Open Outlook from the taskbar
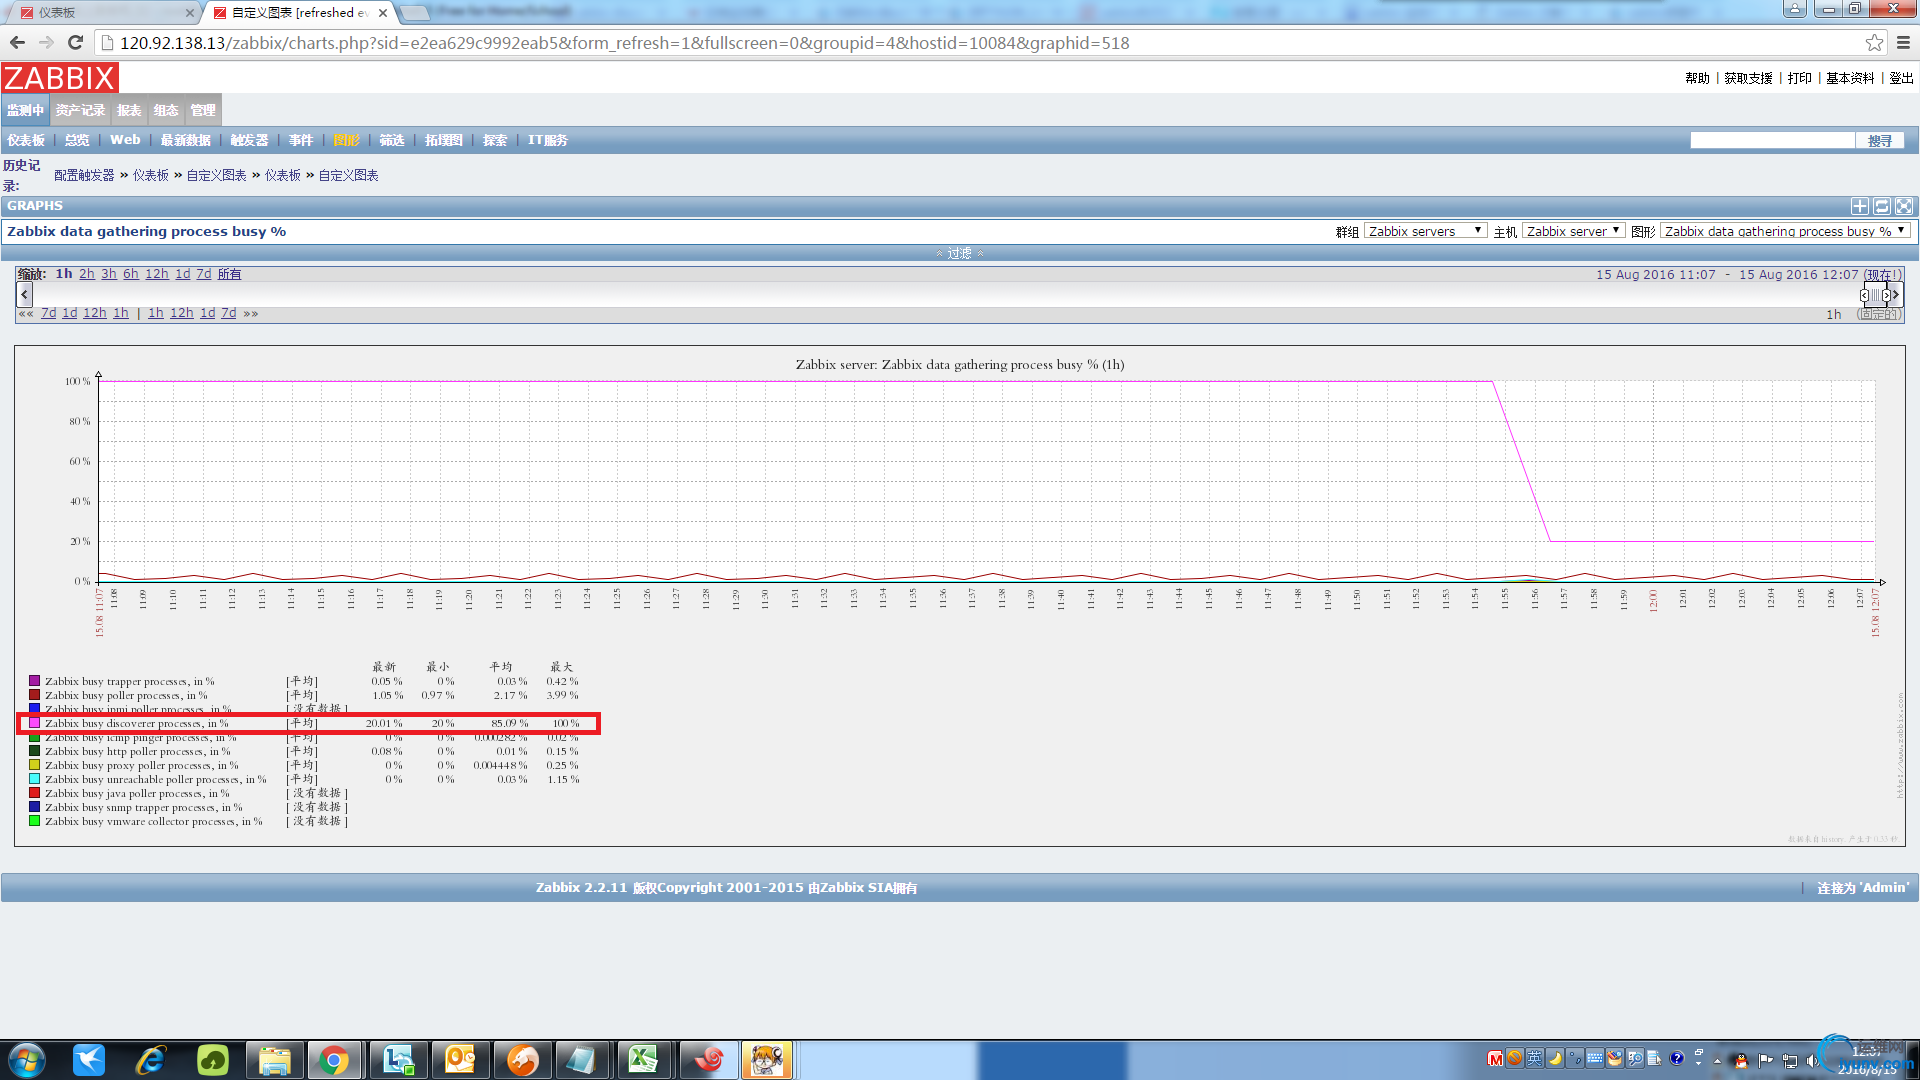Image resolution: width=1920 pixels, height=1080 pixels. (x=461, y=1059)
